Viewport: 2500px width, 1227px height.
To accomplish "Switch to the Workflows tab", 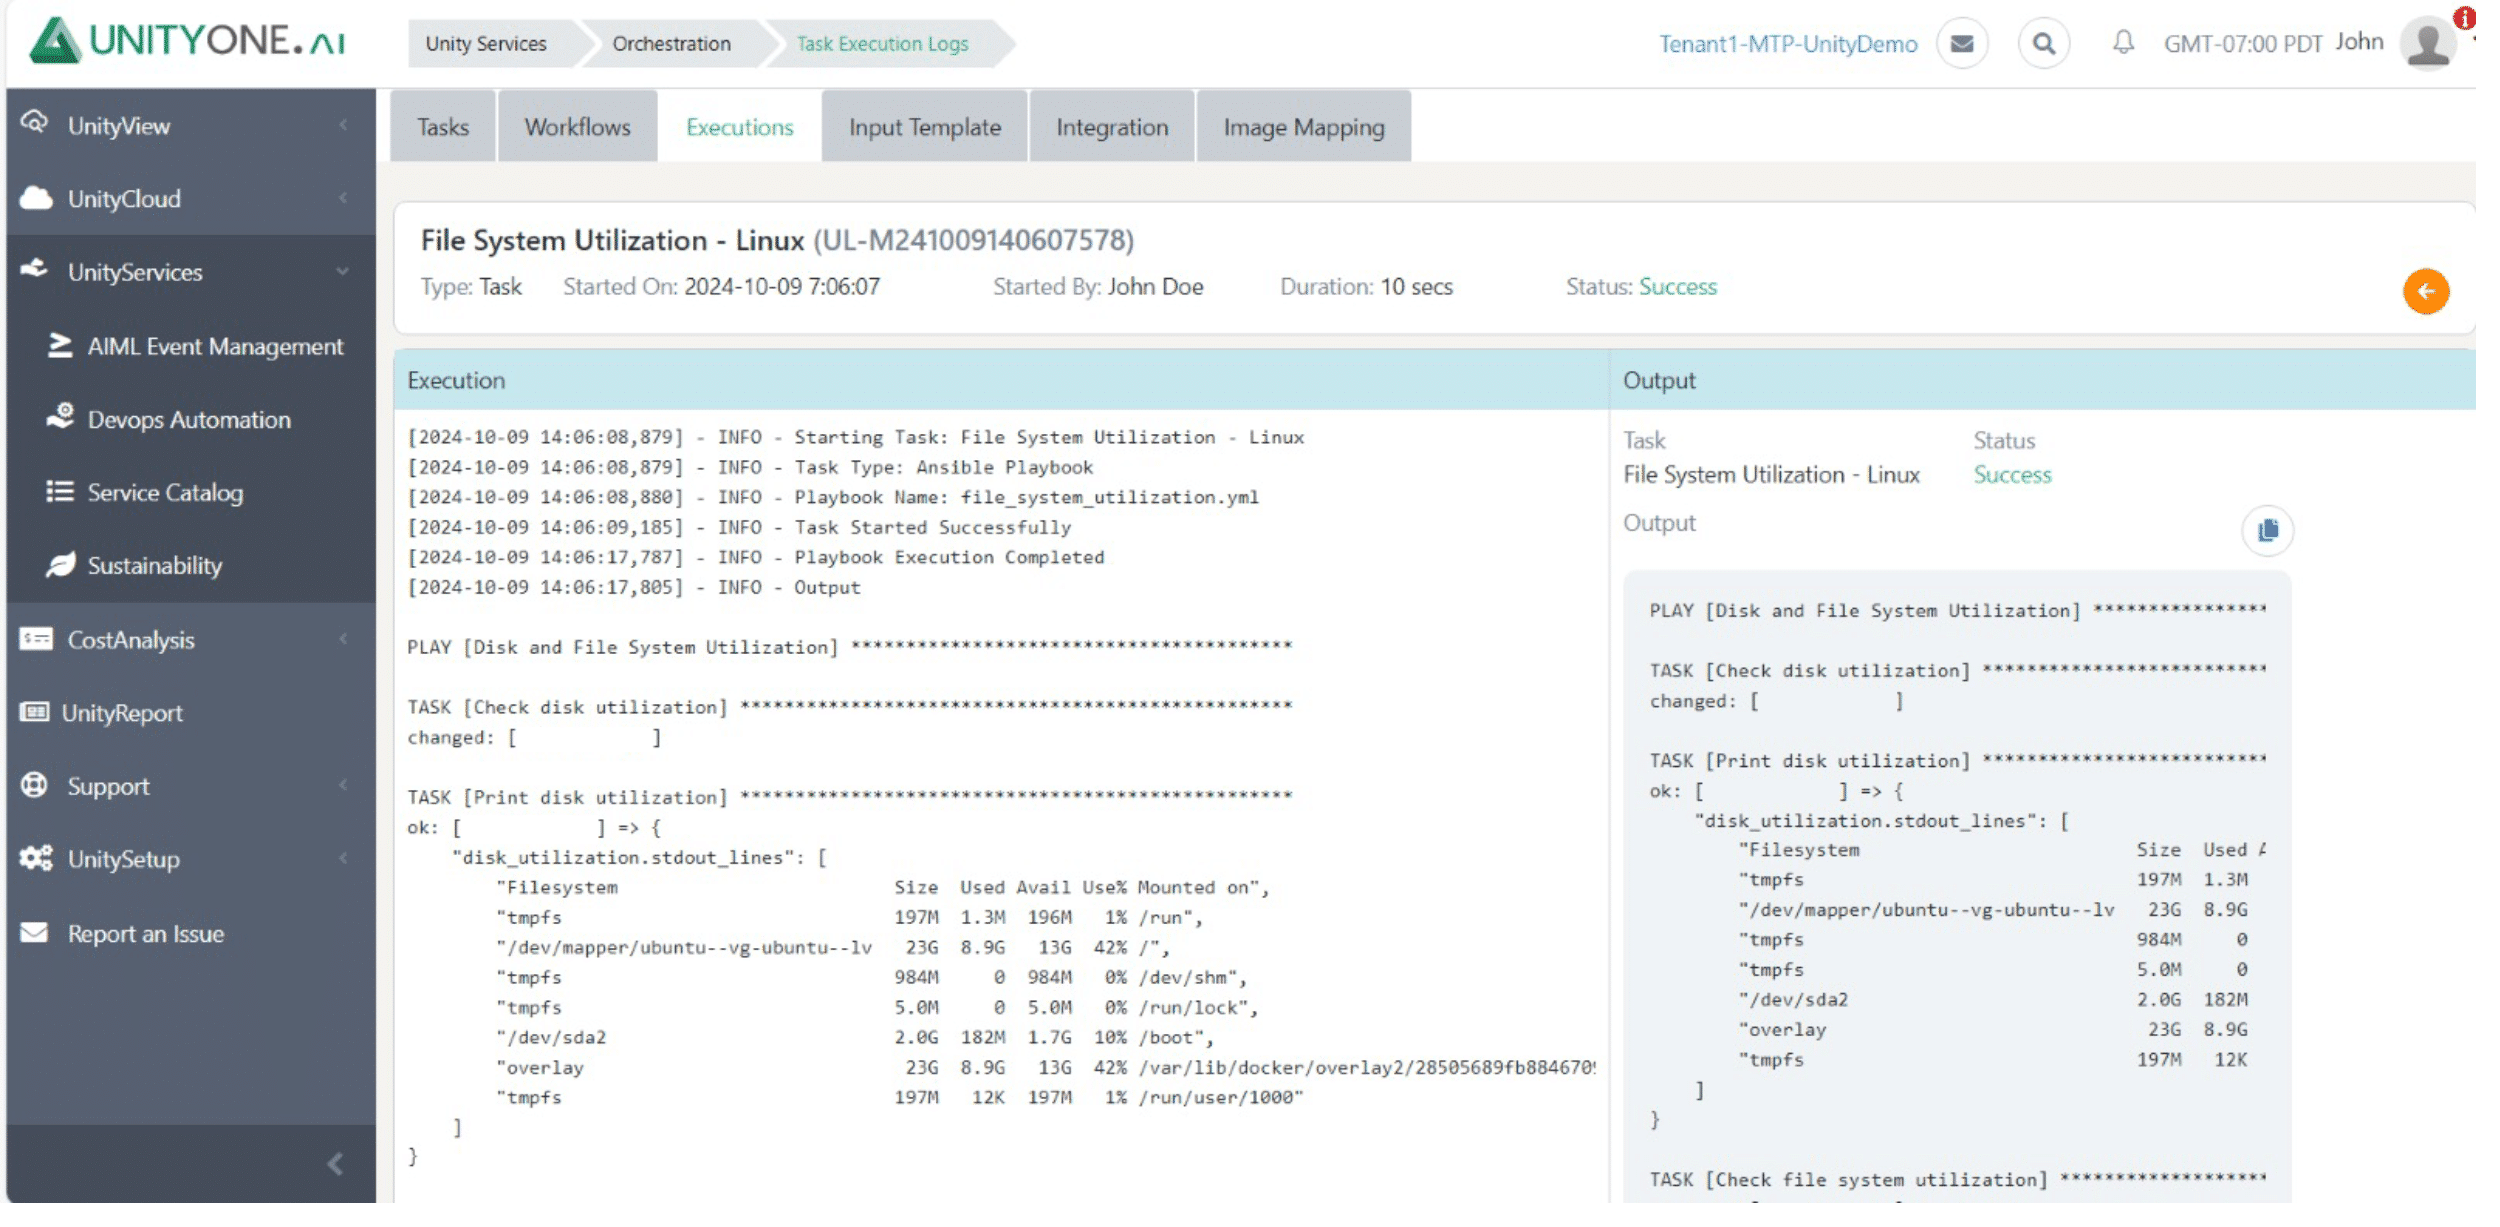I will pos(578,127).
